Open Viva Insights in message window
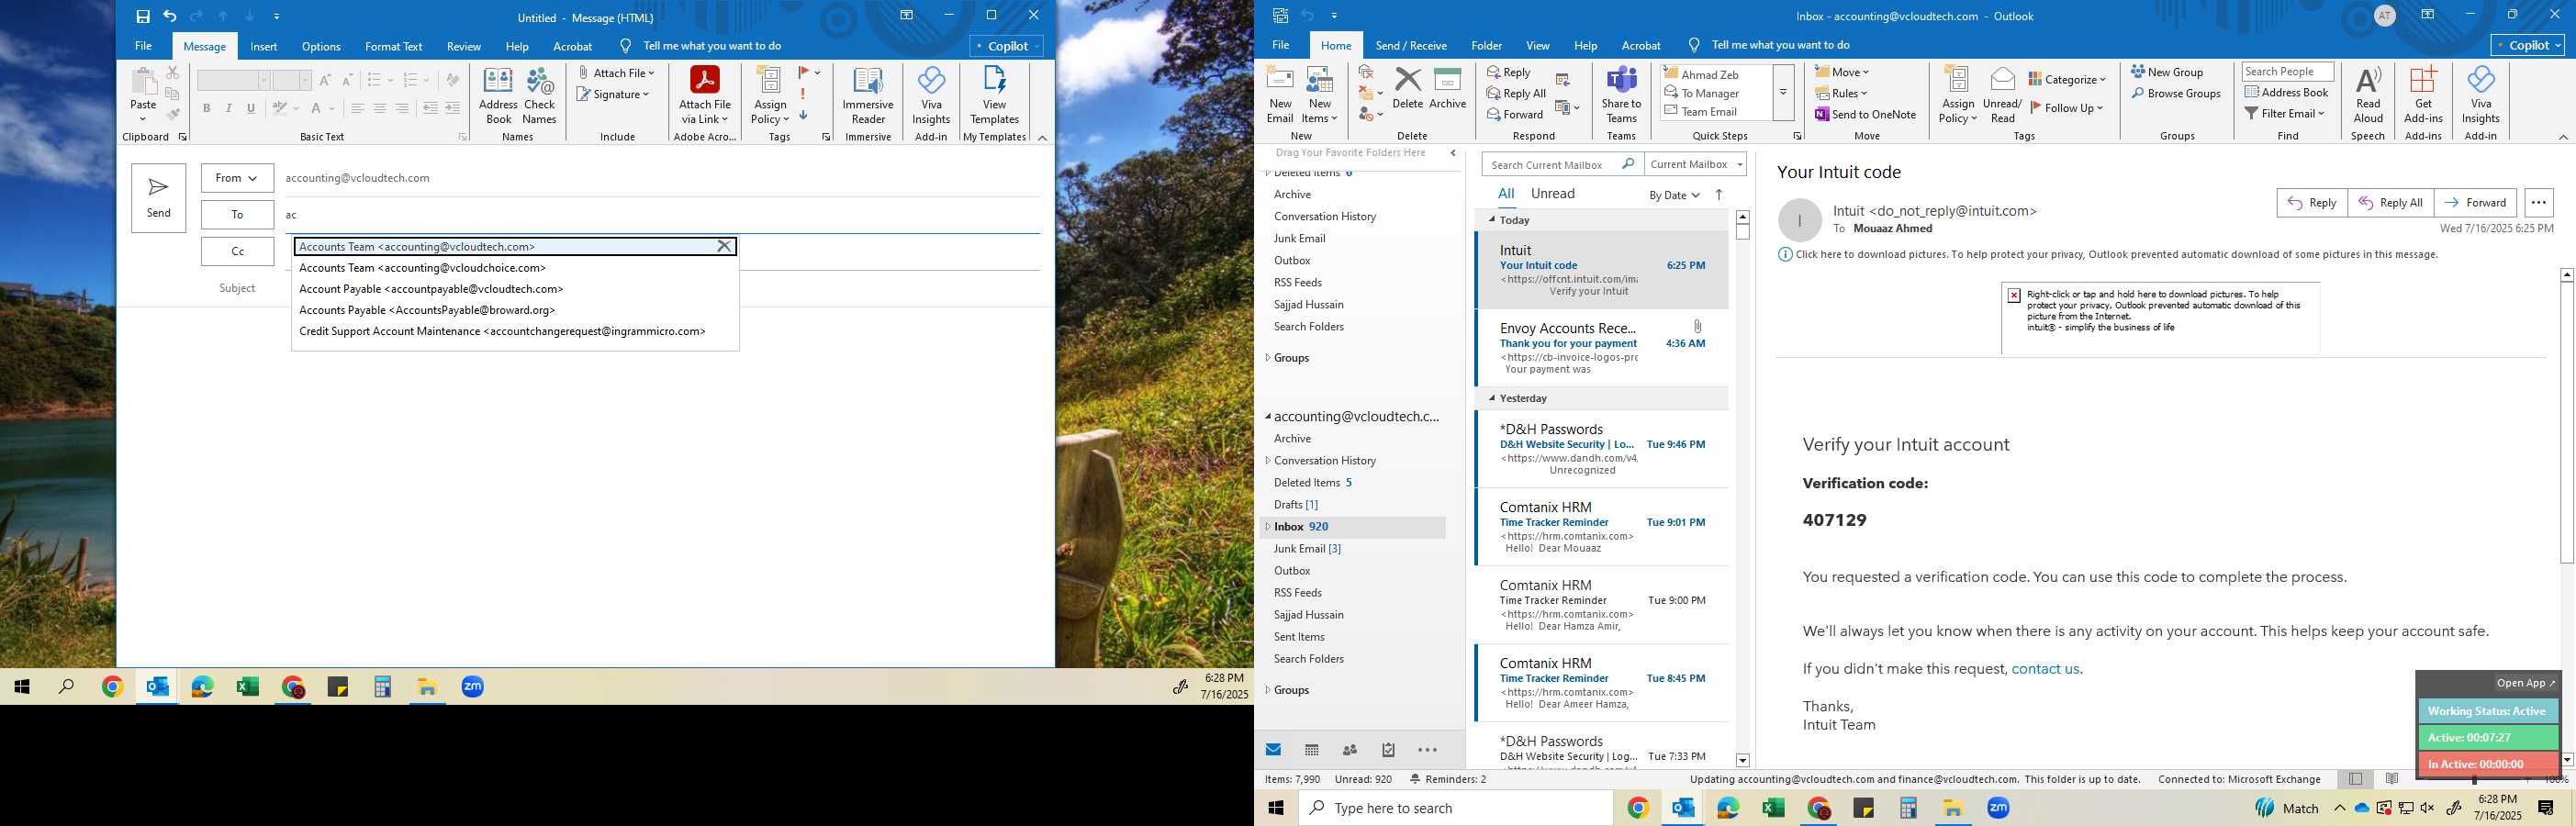 click(931, 96)
